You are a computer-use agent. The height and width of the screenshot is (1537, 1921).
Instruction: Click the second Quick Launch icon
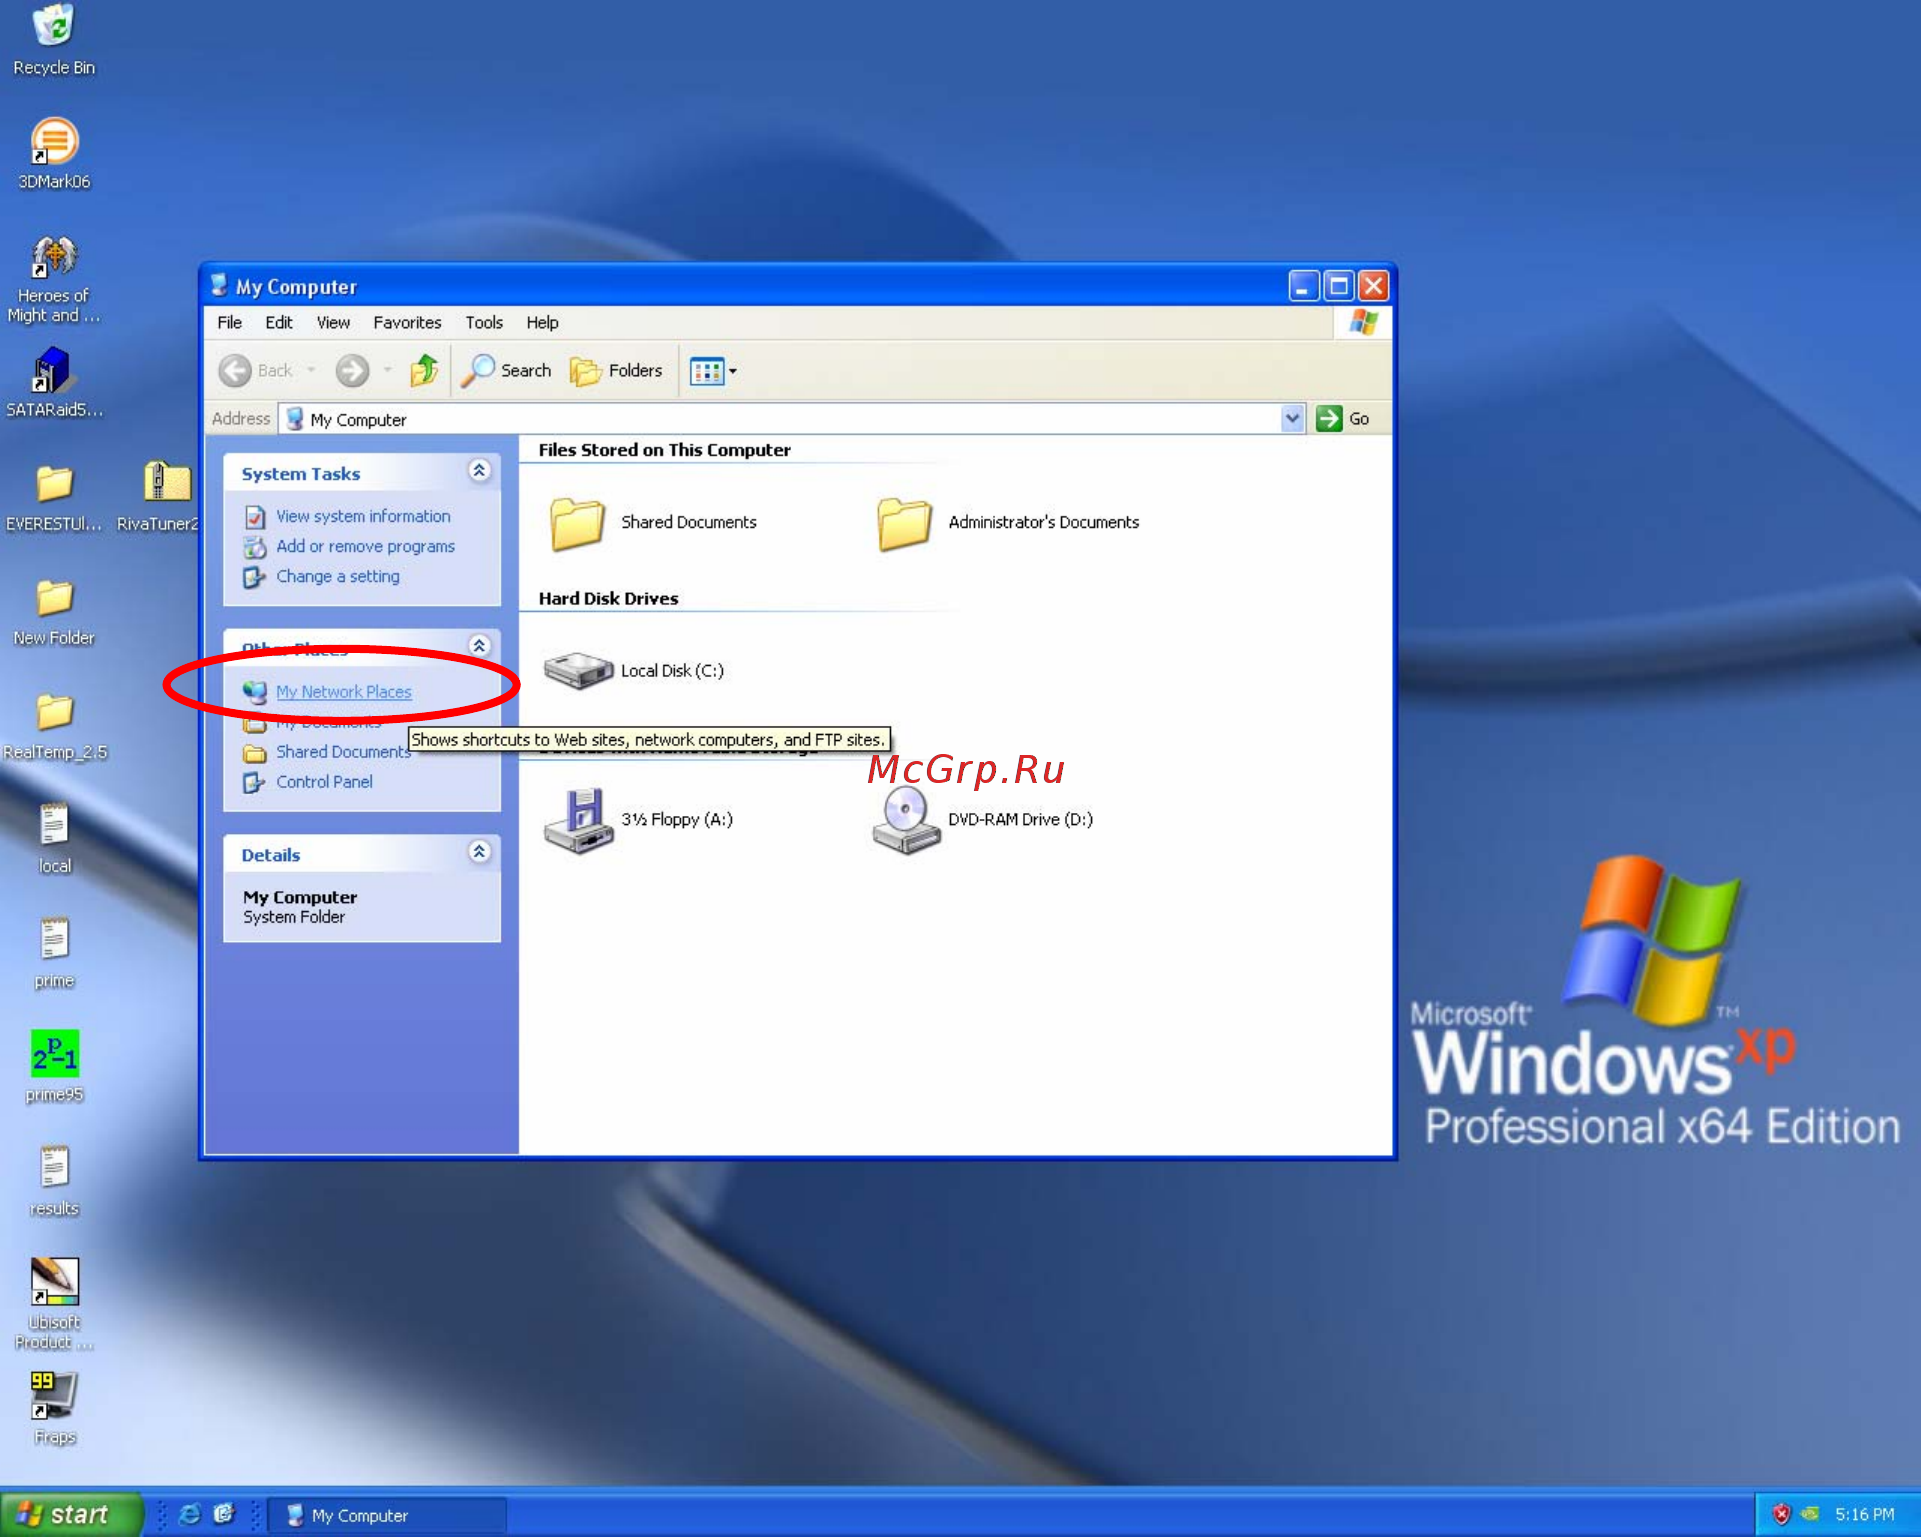point(224,1515)
